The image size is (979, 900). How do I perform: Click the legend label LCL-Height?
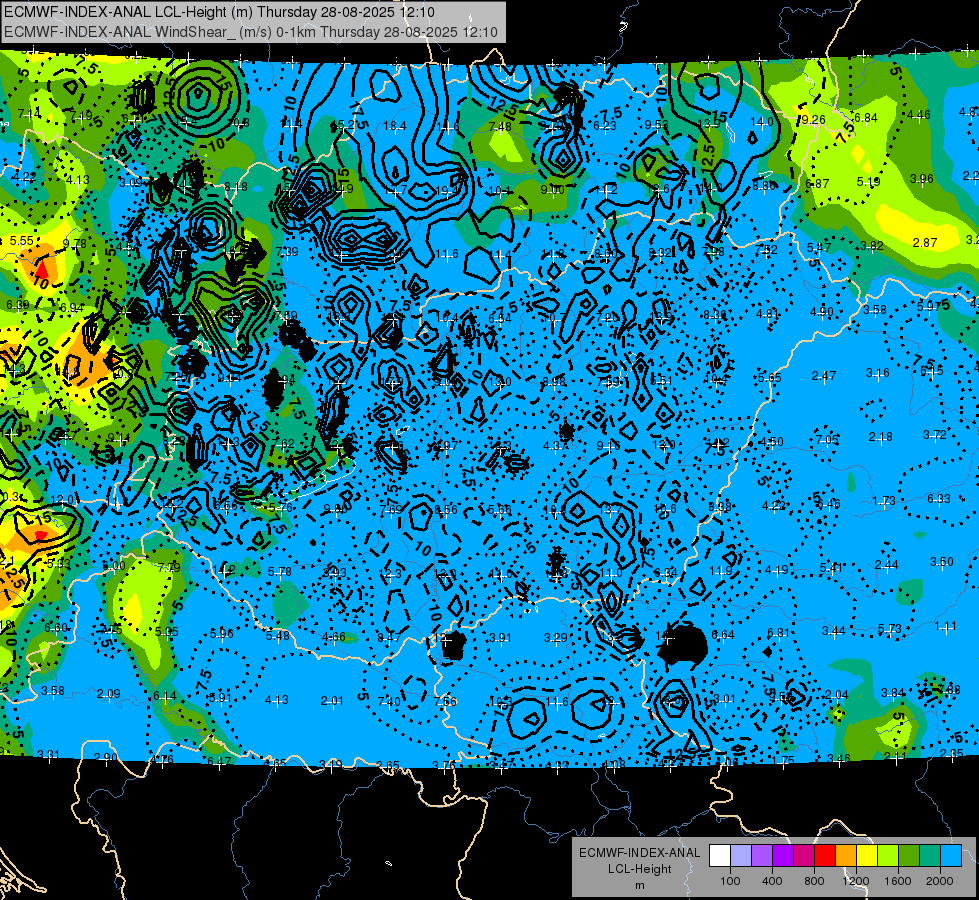point(640,869)
